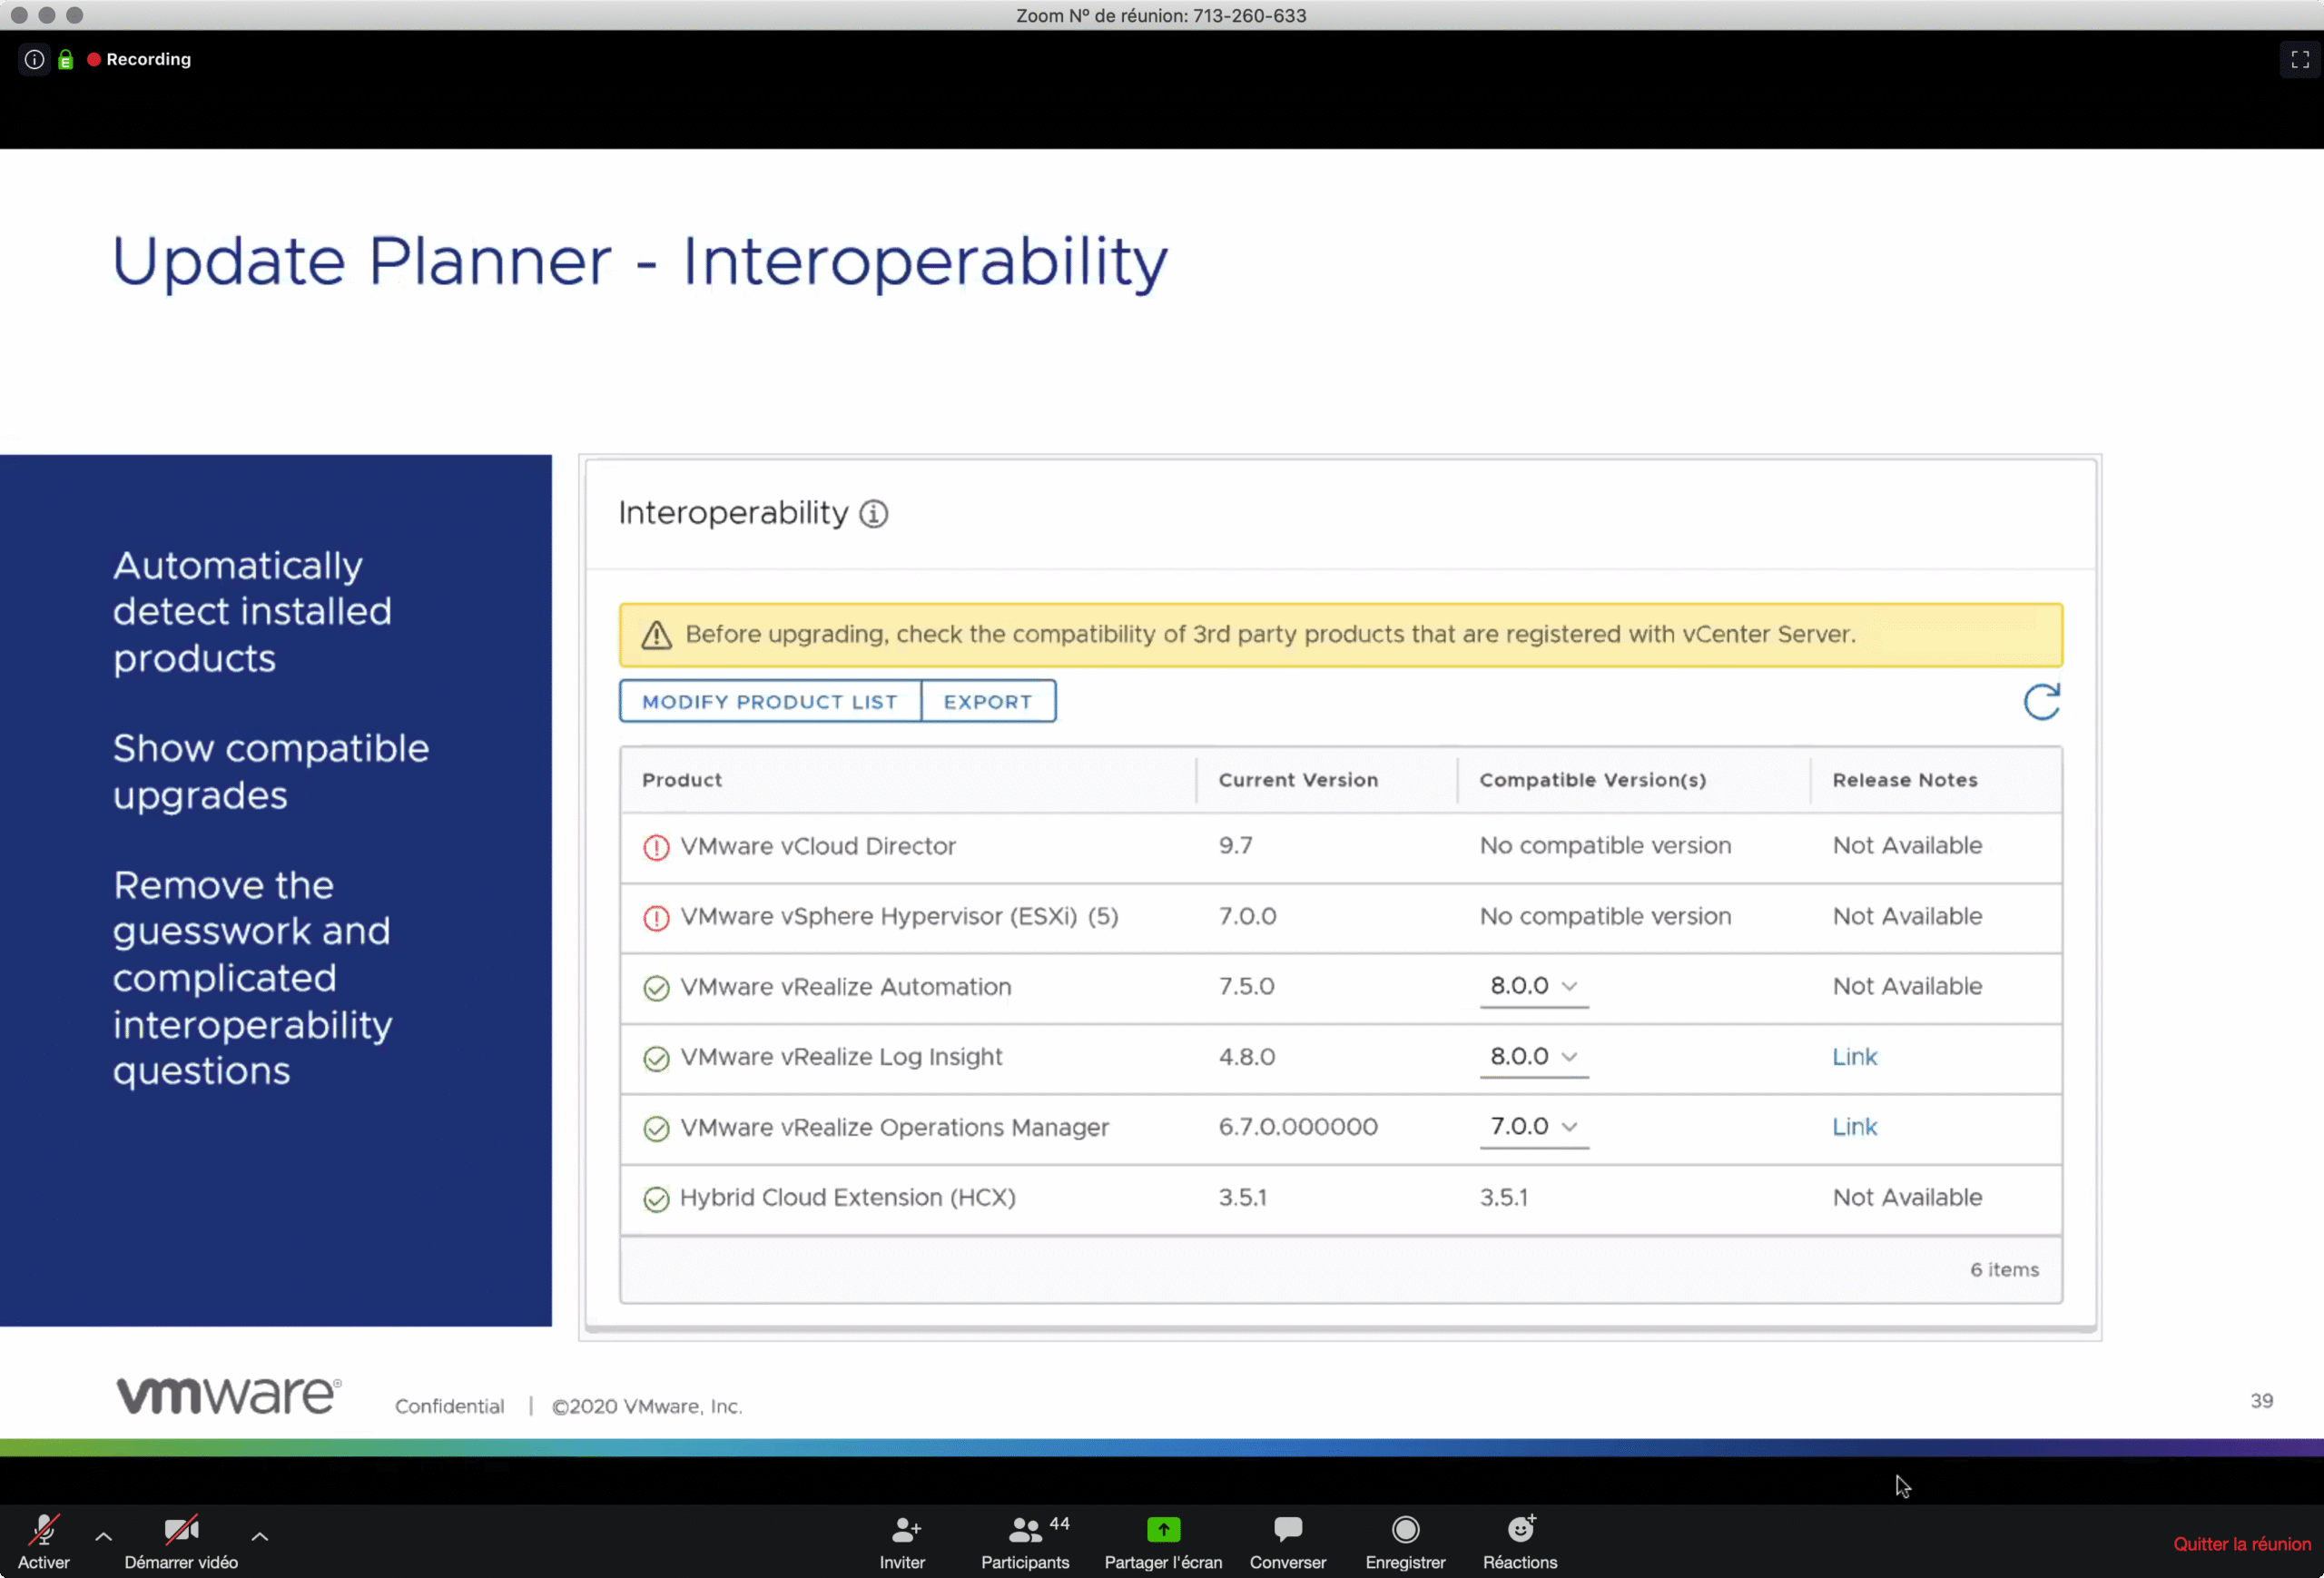Open vRealize Automation 8.0.0 version dropdown

[x=1533, y=986]
